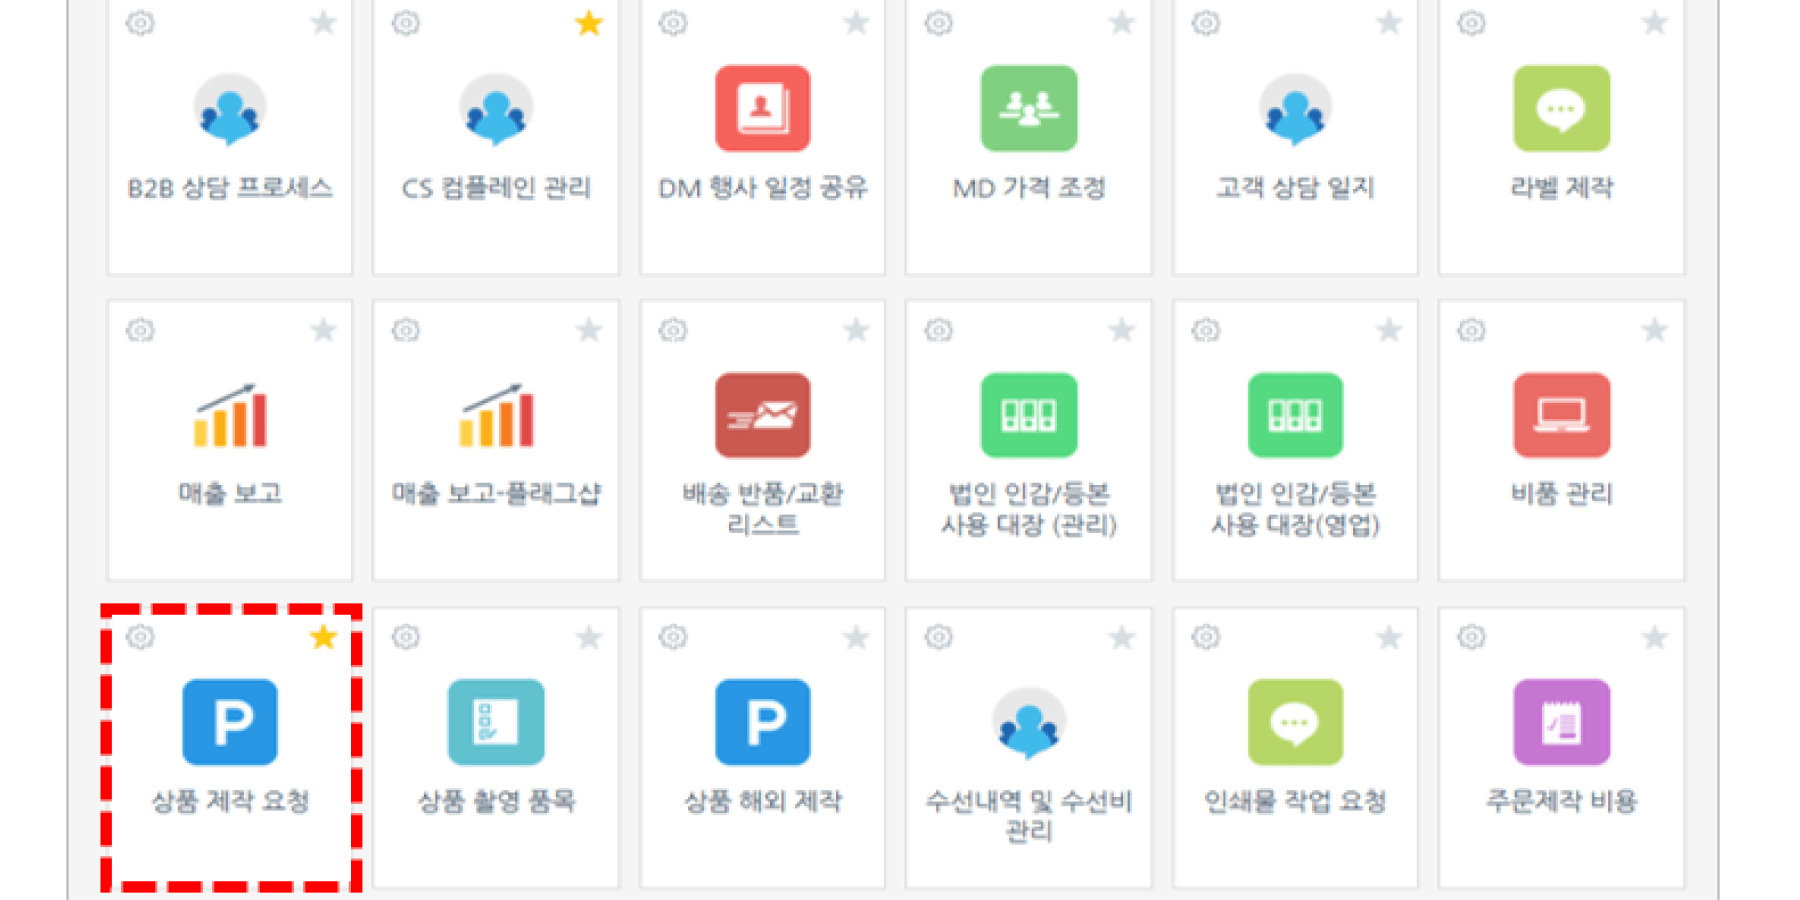Open settings gear on 배송 반품/교환 리스트 card
Image resolution: width=1800 pixels, height=900 pixels.
click(673, 330)
